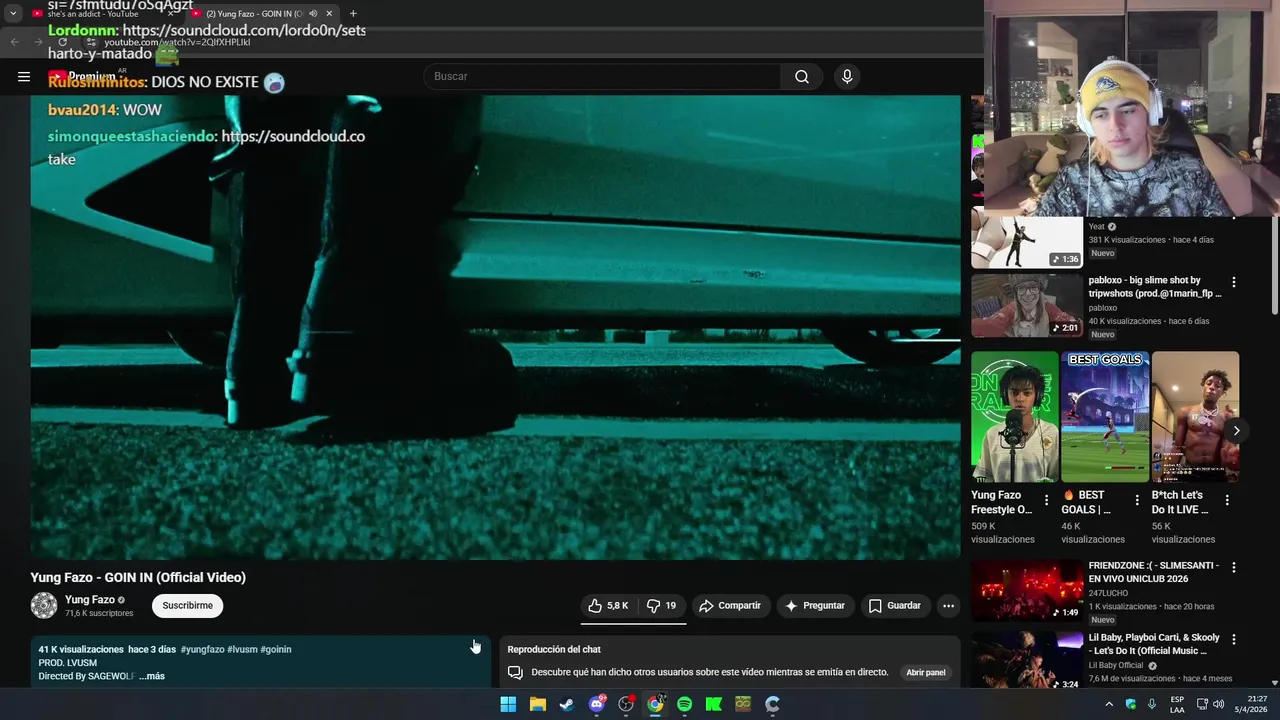Show next Shorts with the right arrow

tap(1236, 431)
